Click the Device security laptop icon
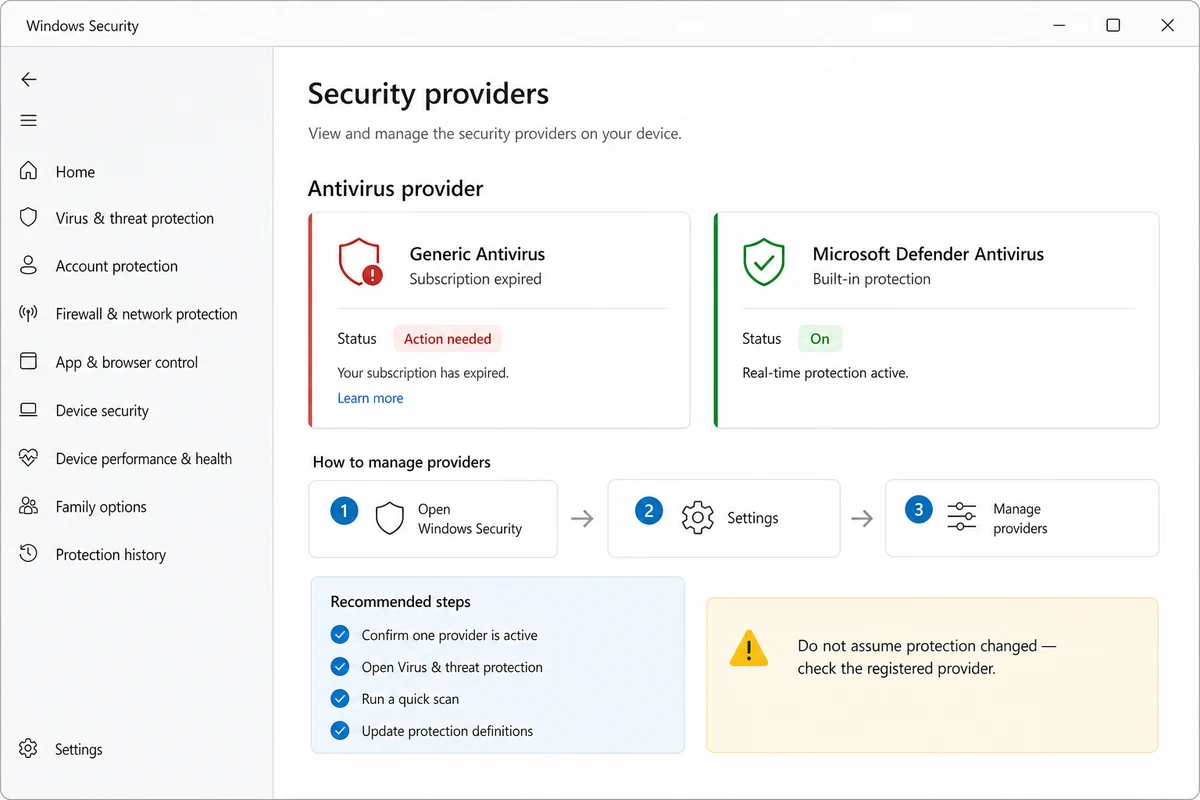This screenshot has width=1200, height=800. pyautogui.click(x=29, y=410)
